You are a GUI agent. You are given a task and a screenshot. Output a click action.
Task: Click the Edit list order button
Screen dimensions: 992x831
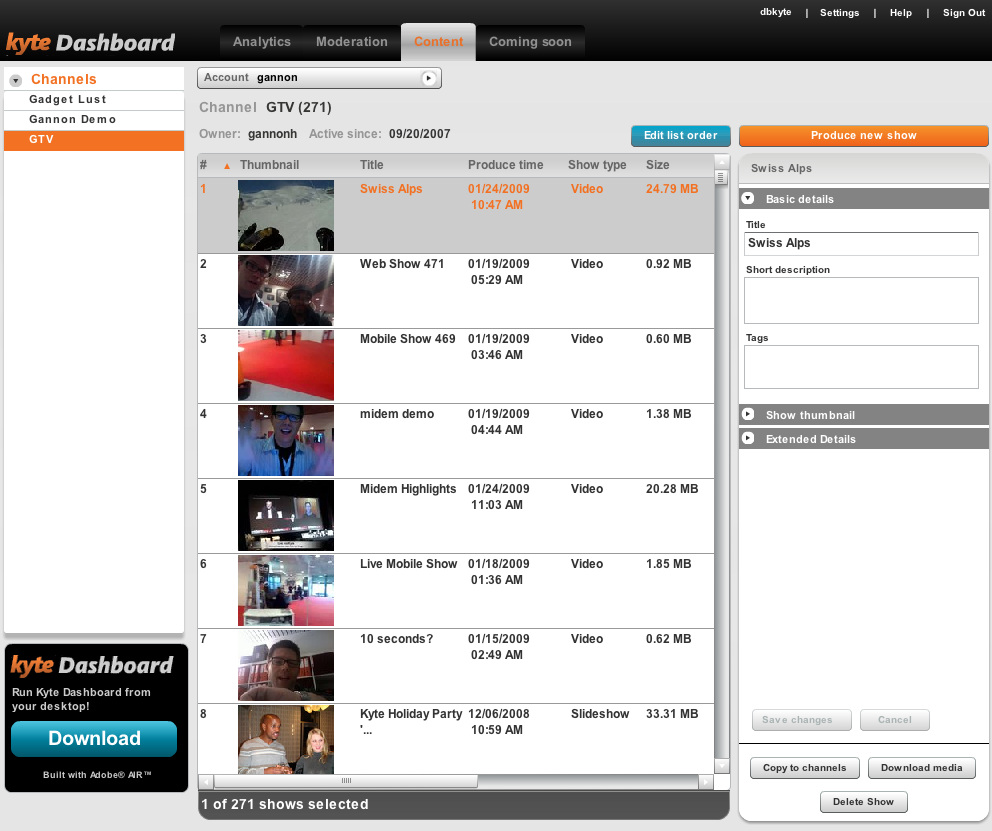coord(681,135)
